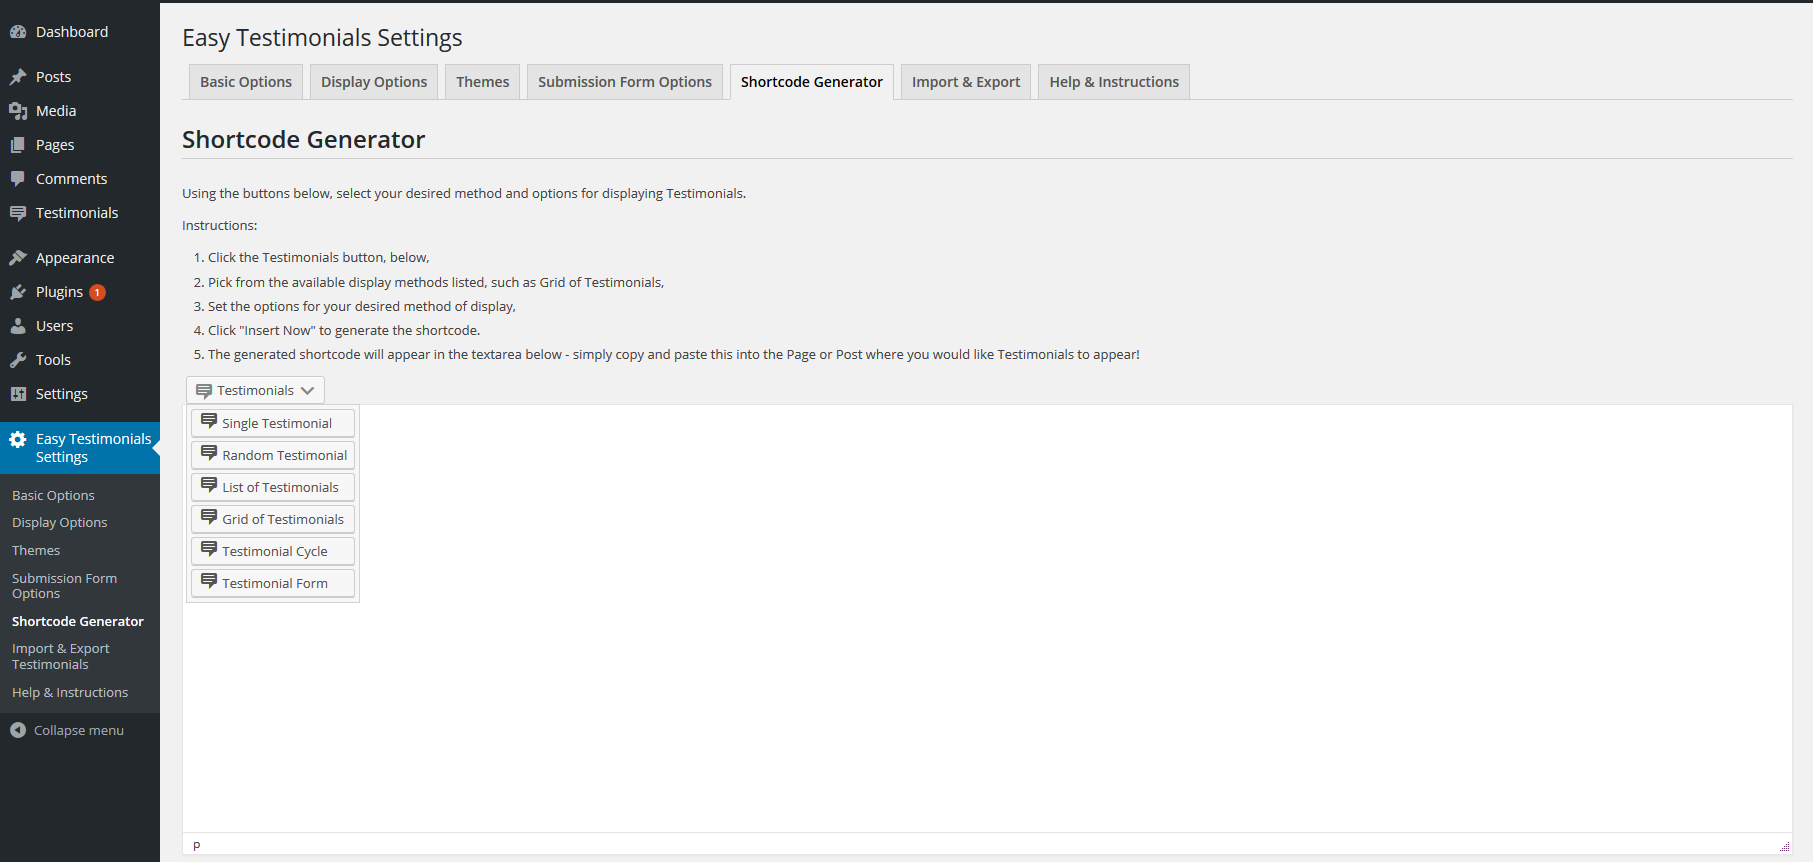Click the Comments speech bubble icon
Viewport: 1813px width, 862px height.
pyautogui.click(x=18, y=179)
